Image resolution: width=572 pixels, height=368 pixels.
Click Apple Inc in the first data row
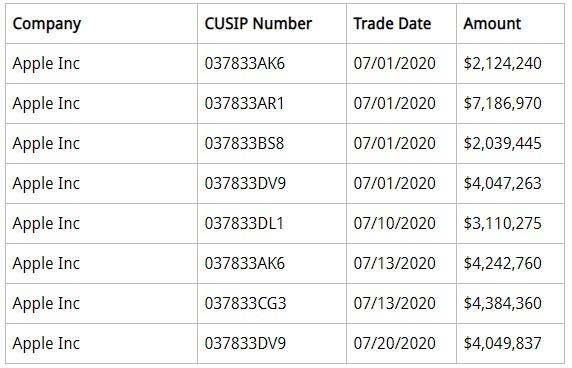(46, 64)
